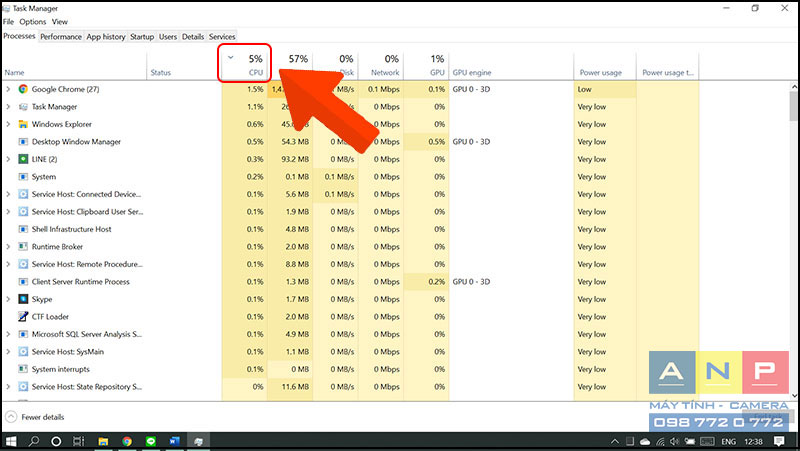The image size is (800, 451).
Task: Click the taskbar clock 12:38
Action: [753, 442]
